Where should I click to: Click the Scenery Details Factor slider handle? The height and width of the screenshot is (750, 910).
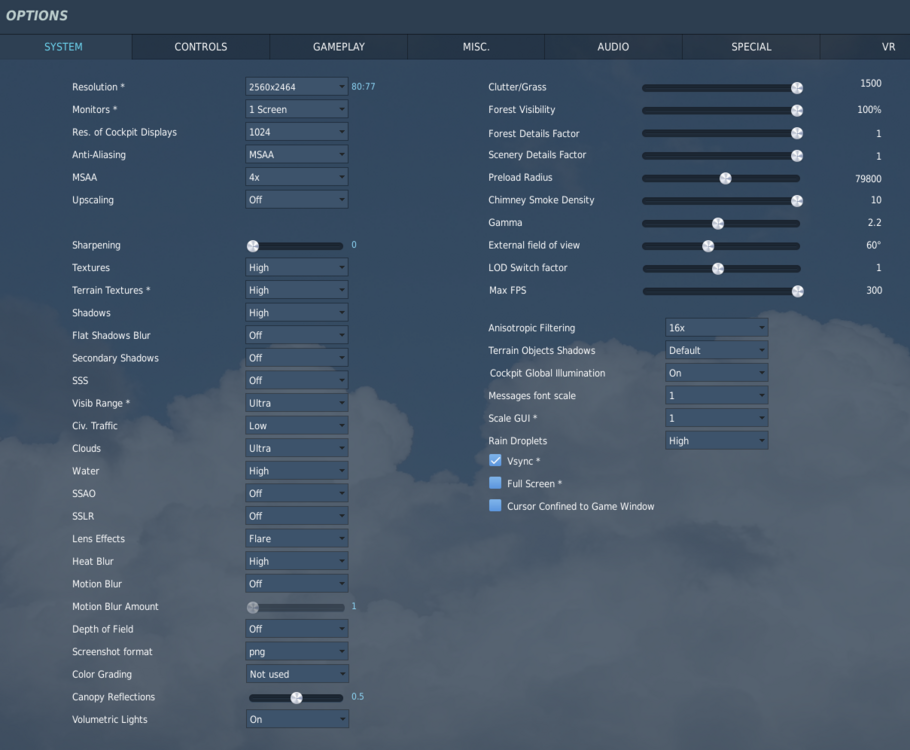[797, 156]
